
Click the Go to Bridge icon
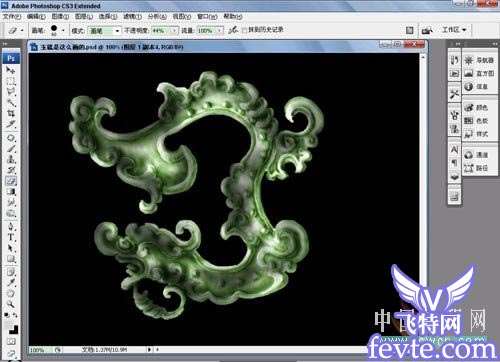pyautogui.click(x=427, y=30)
